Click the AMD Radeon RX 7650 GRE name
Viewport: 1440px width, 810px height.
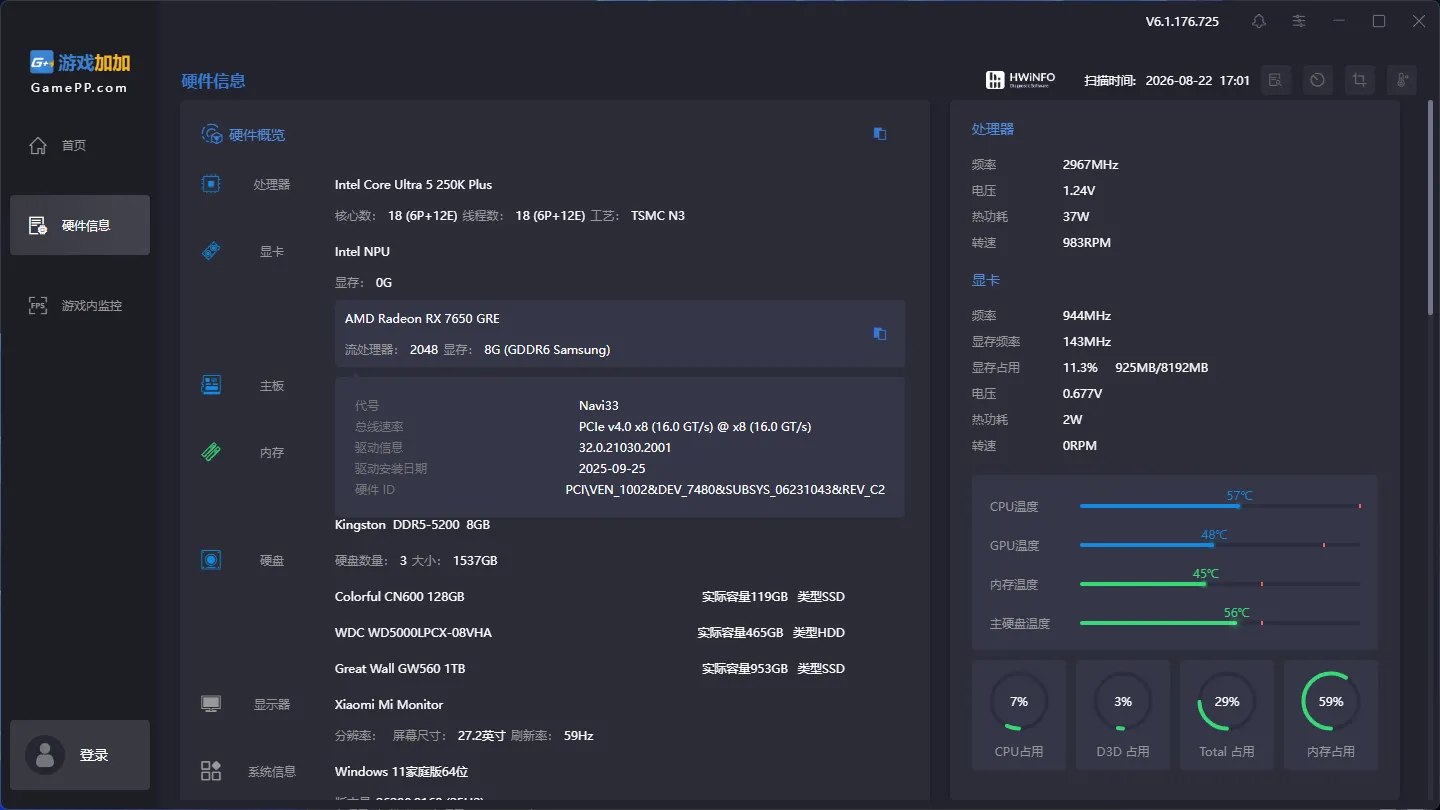(x=422, y=319)
